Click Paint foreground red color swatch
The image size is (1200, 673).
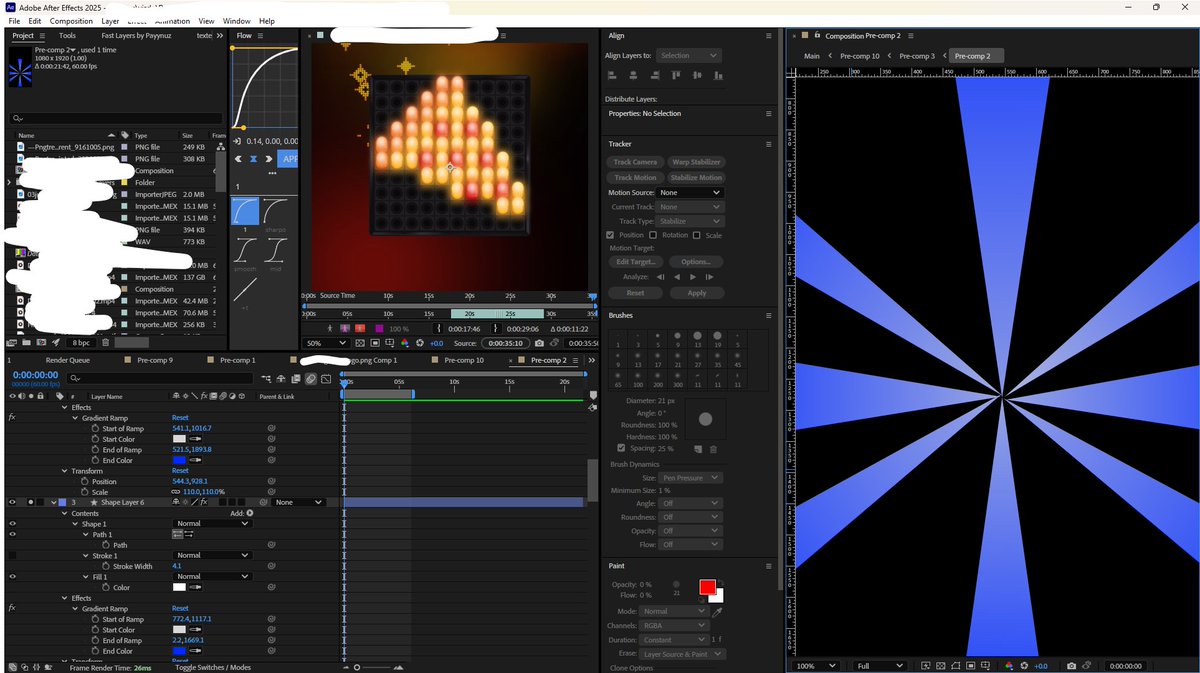pos(707,587)
